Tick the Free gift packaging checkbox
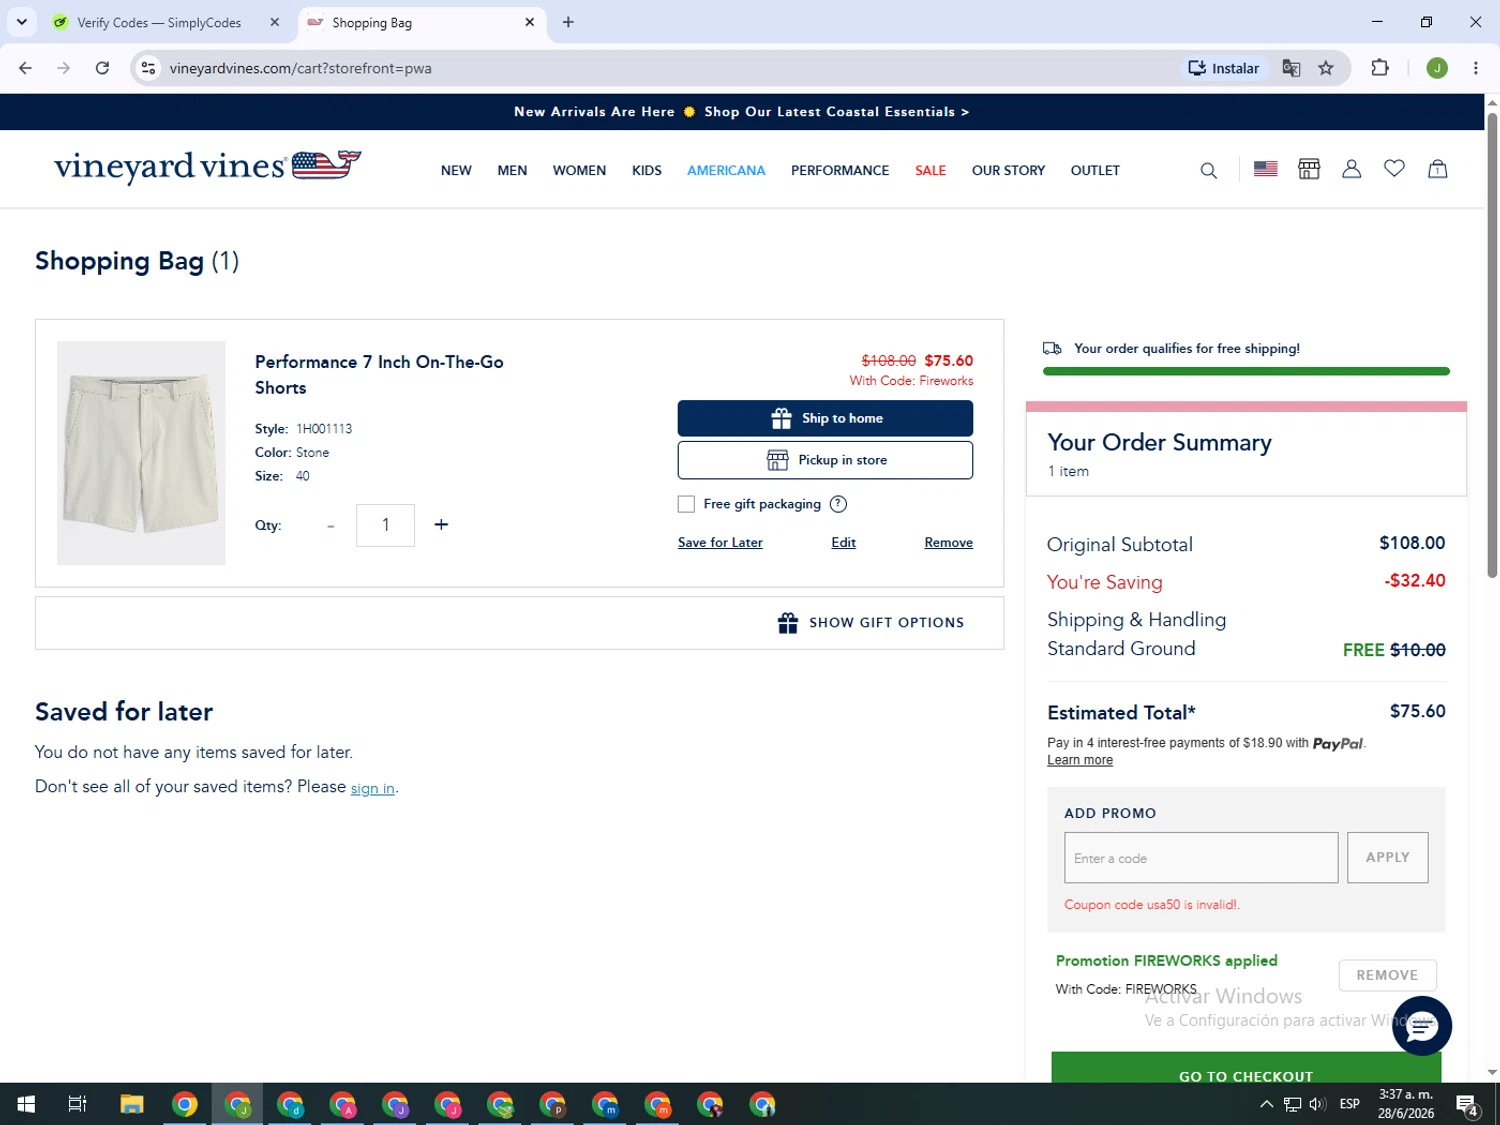1500x1125 pixels. 686,504
